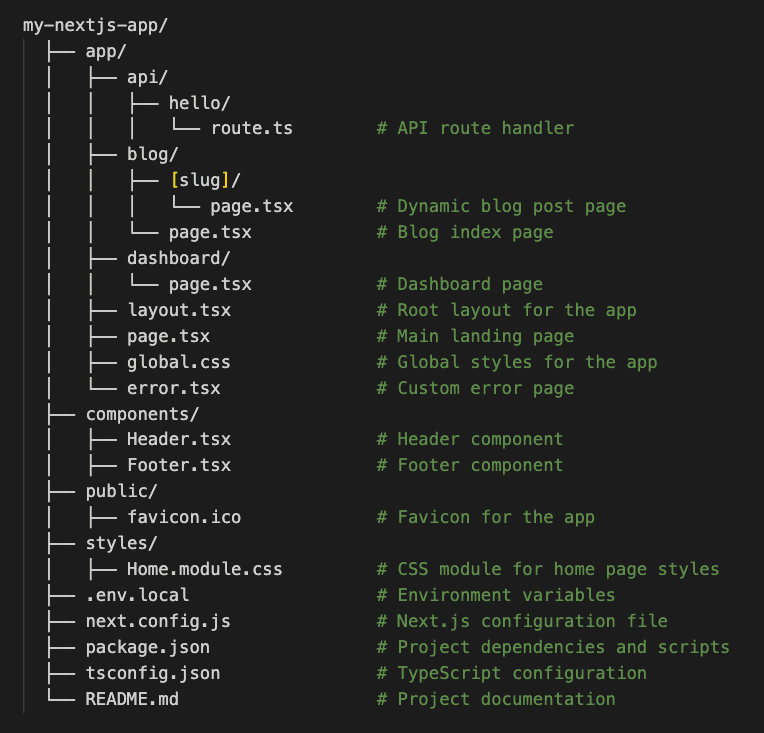Click the .env.local file entry
Viewport: 764px width, 733px height.
click(x=137, y=595)
